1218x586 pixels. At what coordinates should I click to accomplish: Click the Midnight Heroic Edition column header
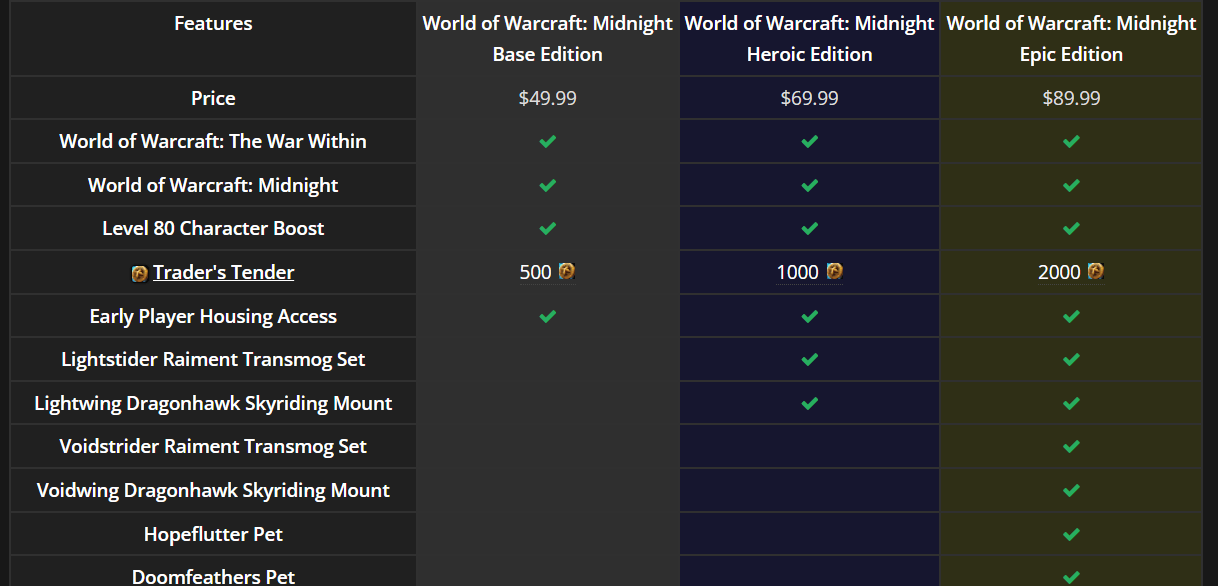pyautogui.click(x=809, y=38)
